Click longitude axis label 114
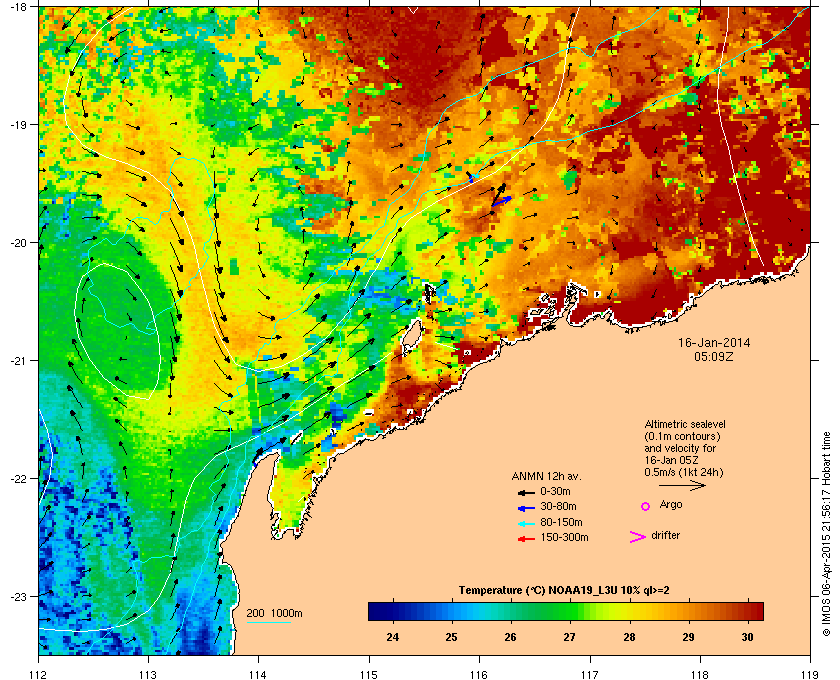The image size is (840, 680). coord(258,674)
